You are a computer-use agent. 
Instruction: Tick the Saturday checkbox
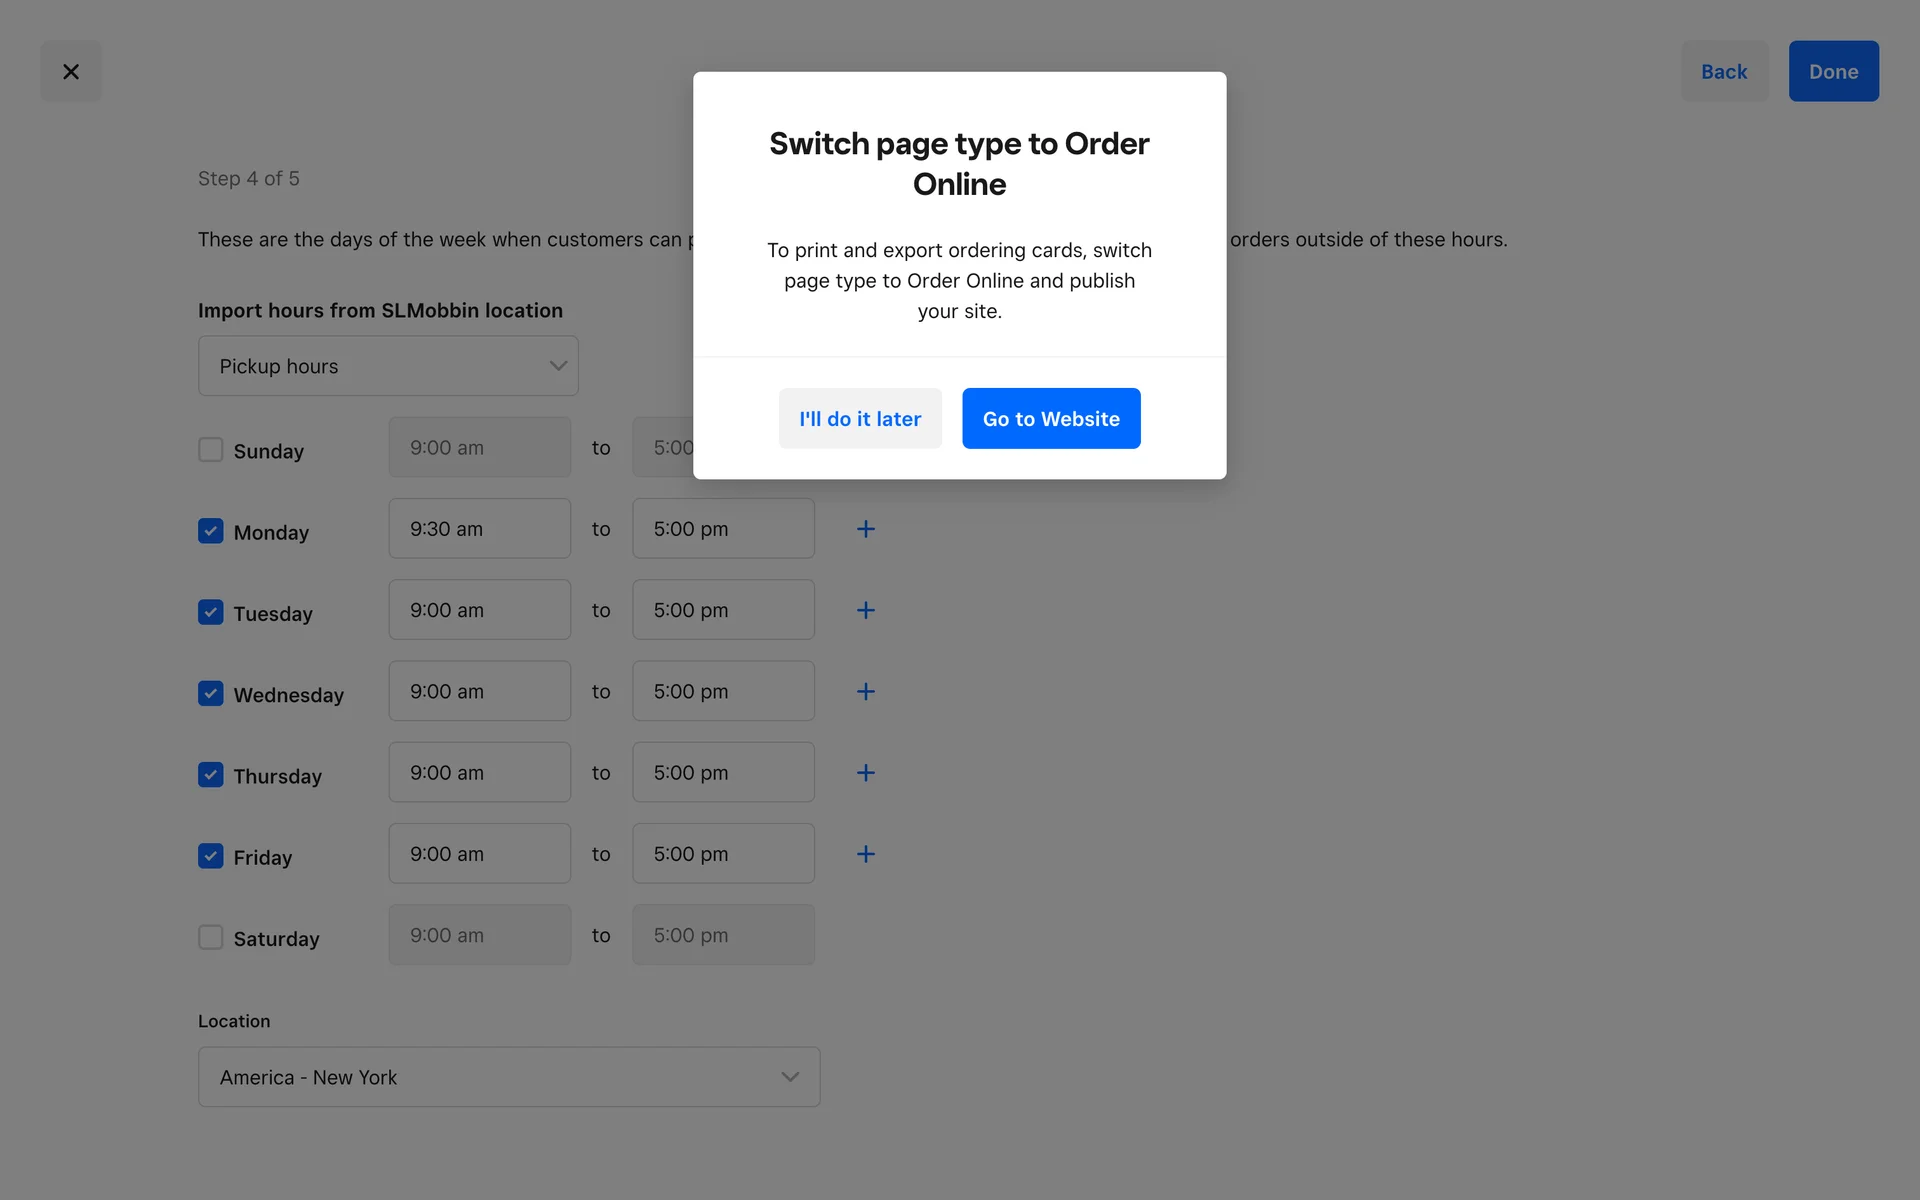pos(210,937)
